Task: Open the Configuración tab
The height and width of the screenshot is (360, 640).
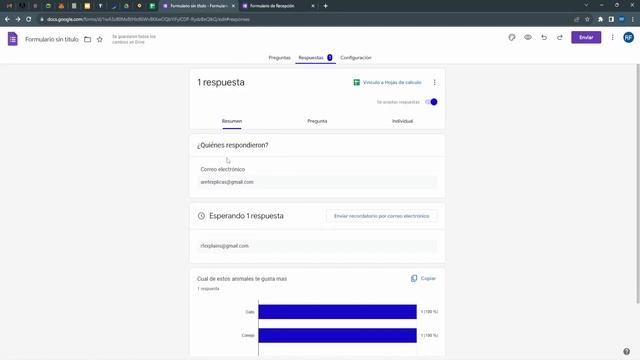Action: click(x=356, y=58)
